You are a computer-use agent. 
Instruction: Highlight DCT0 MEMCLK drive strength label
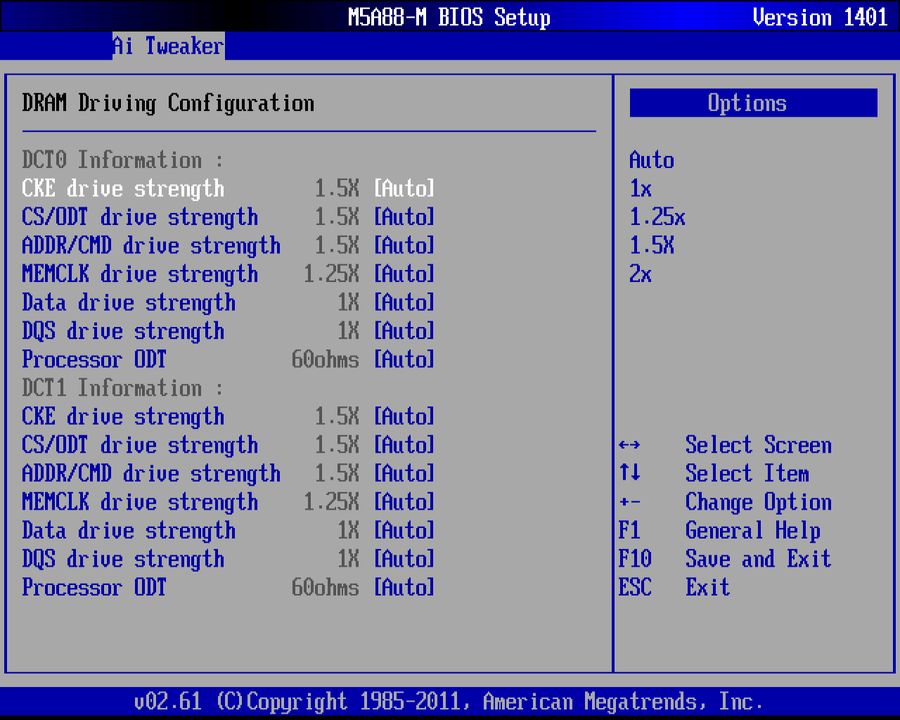[x=140, y=274]
